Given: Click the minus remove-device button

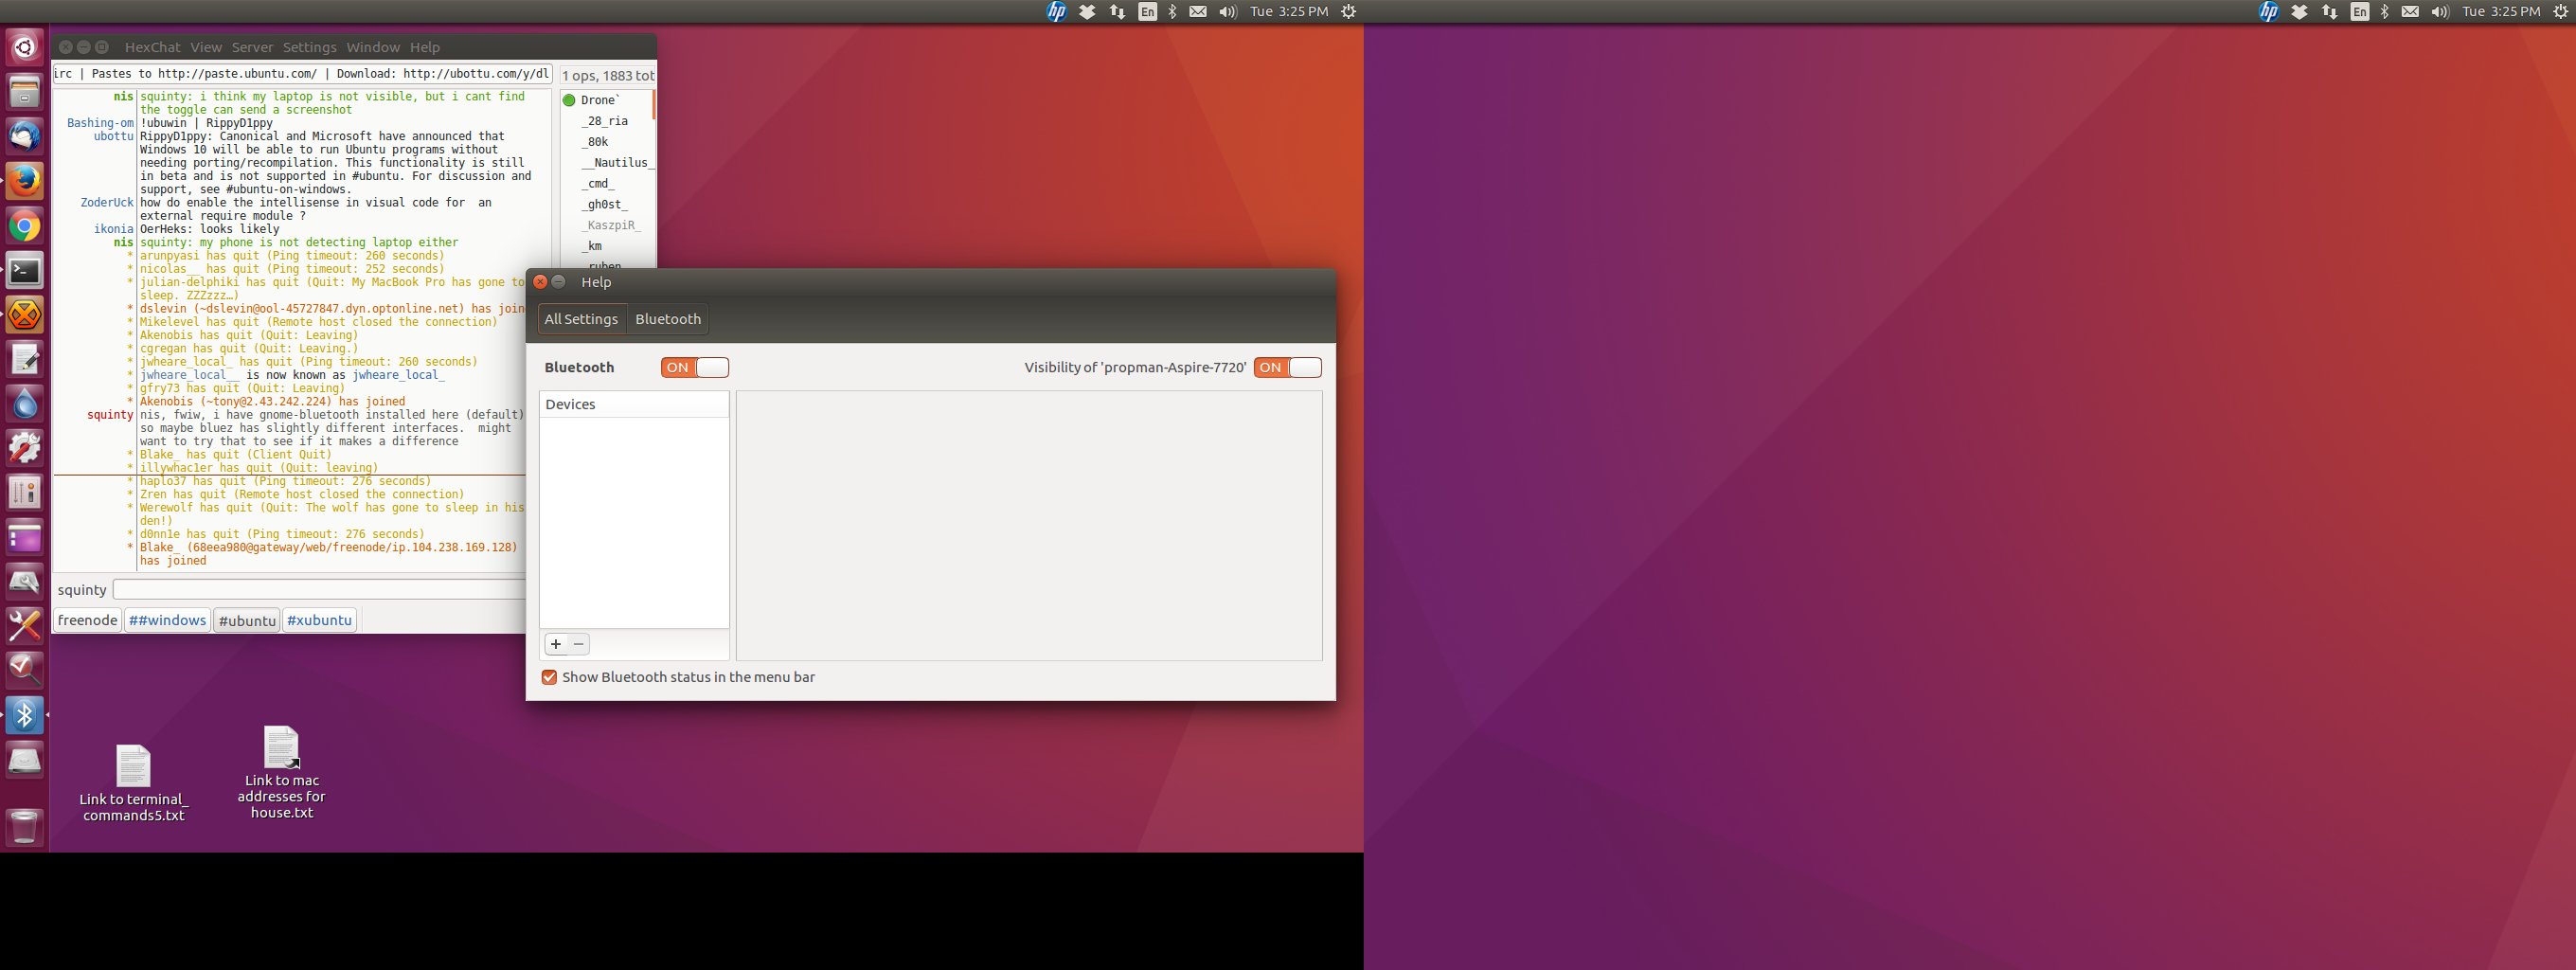Looking at the screenshot, I should 578,644.
